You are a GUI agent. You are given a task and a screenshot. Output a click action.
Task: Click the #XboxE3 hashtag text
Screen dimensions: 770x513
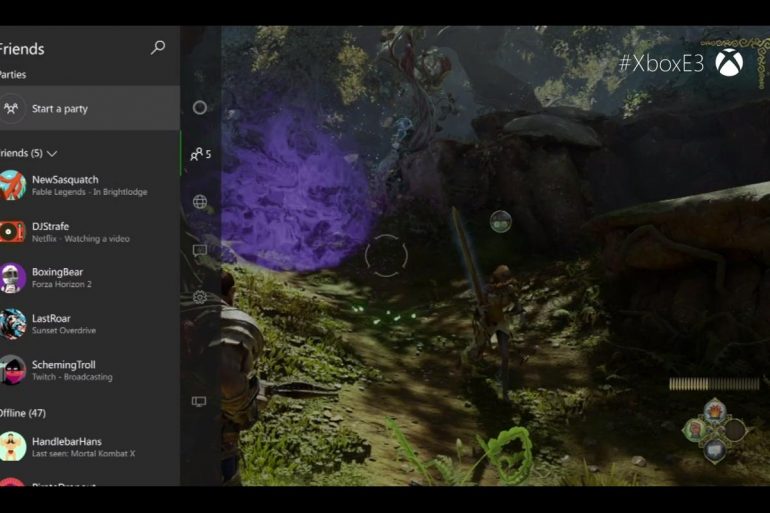click(660, 64)
